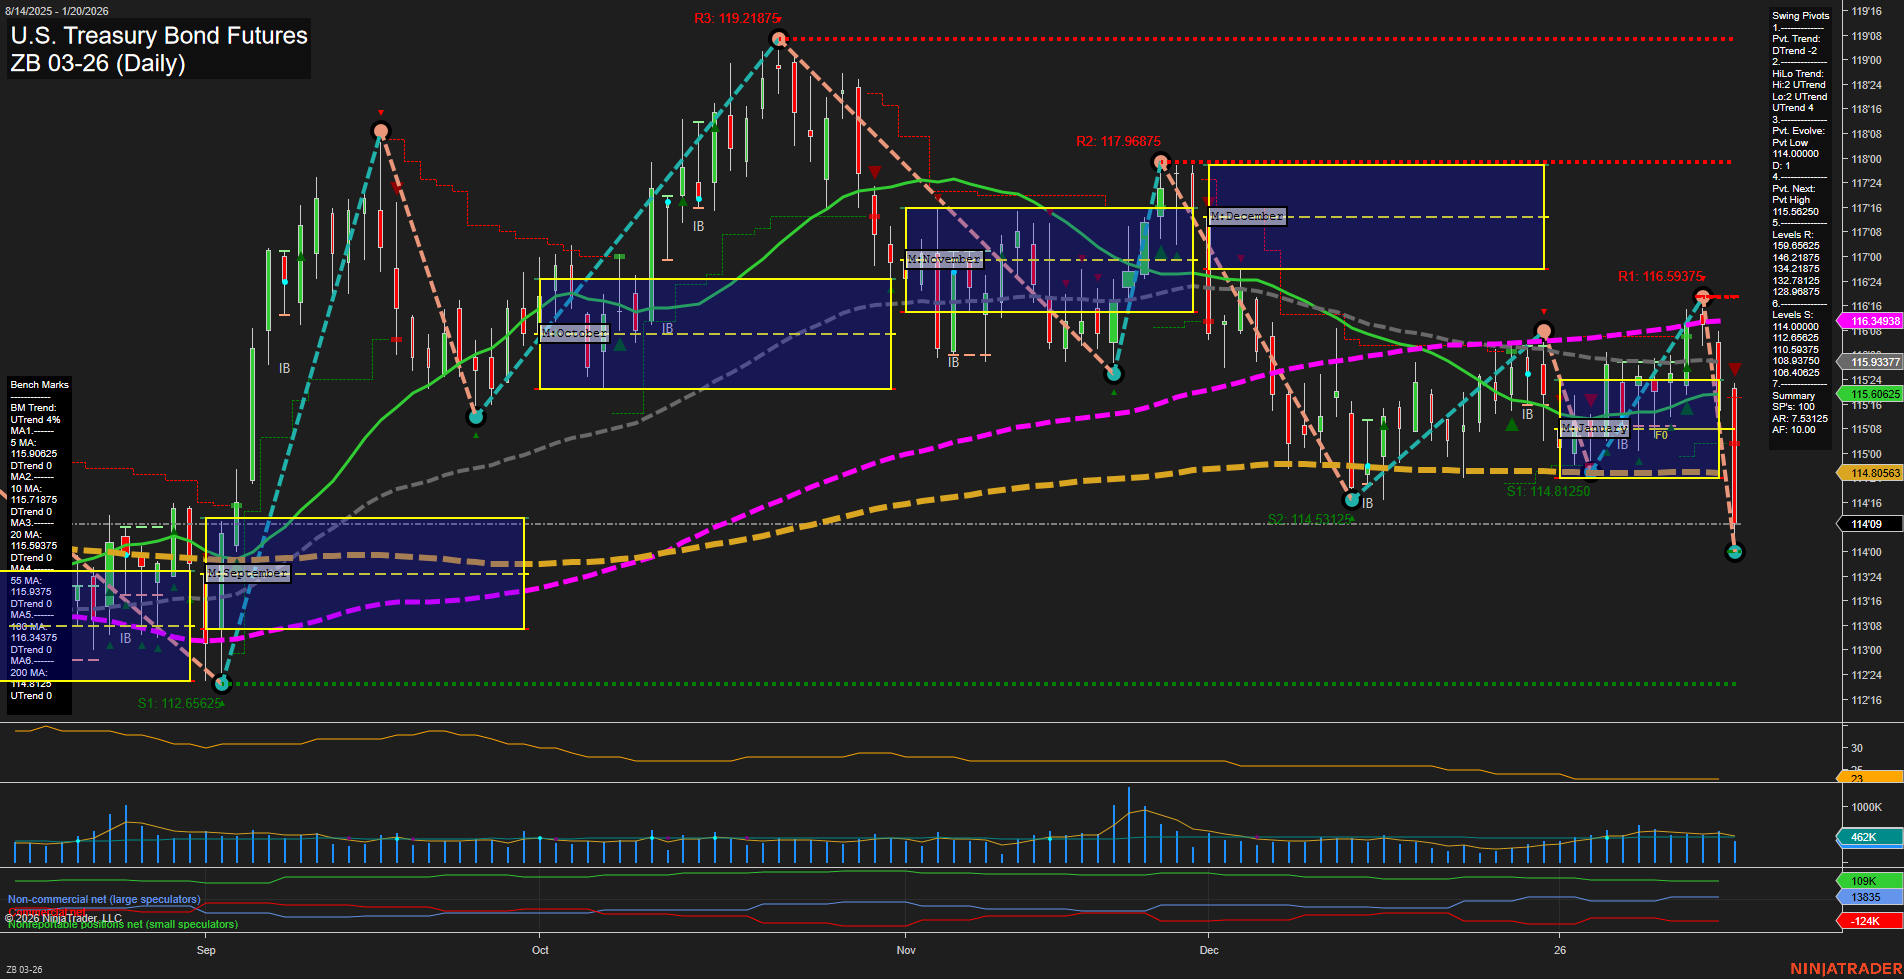1904x979 pixels.
Task: Click the © 2026 NinjaTrader, LLC link
Action: [x=64, y=917]
